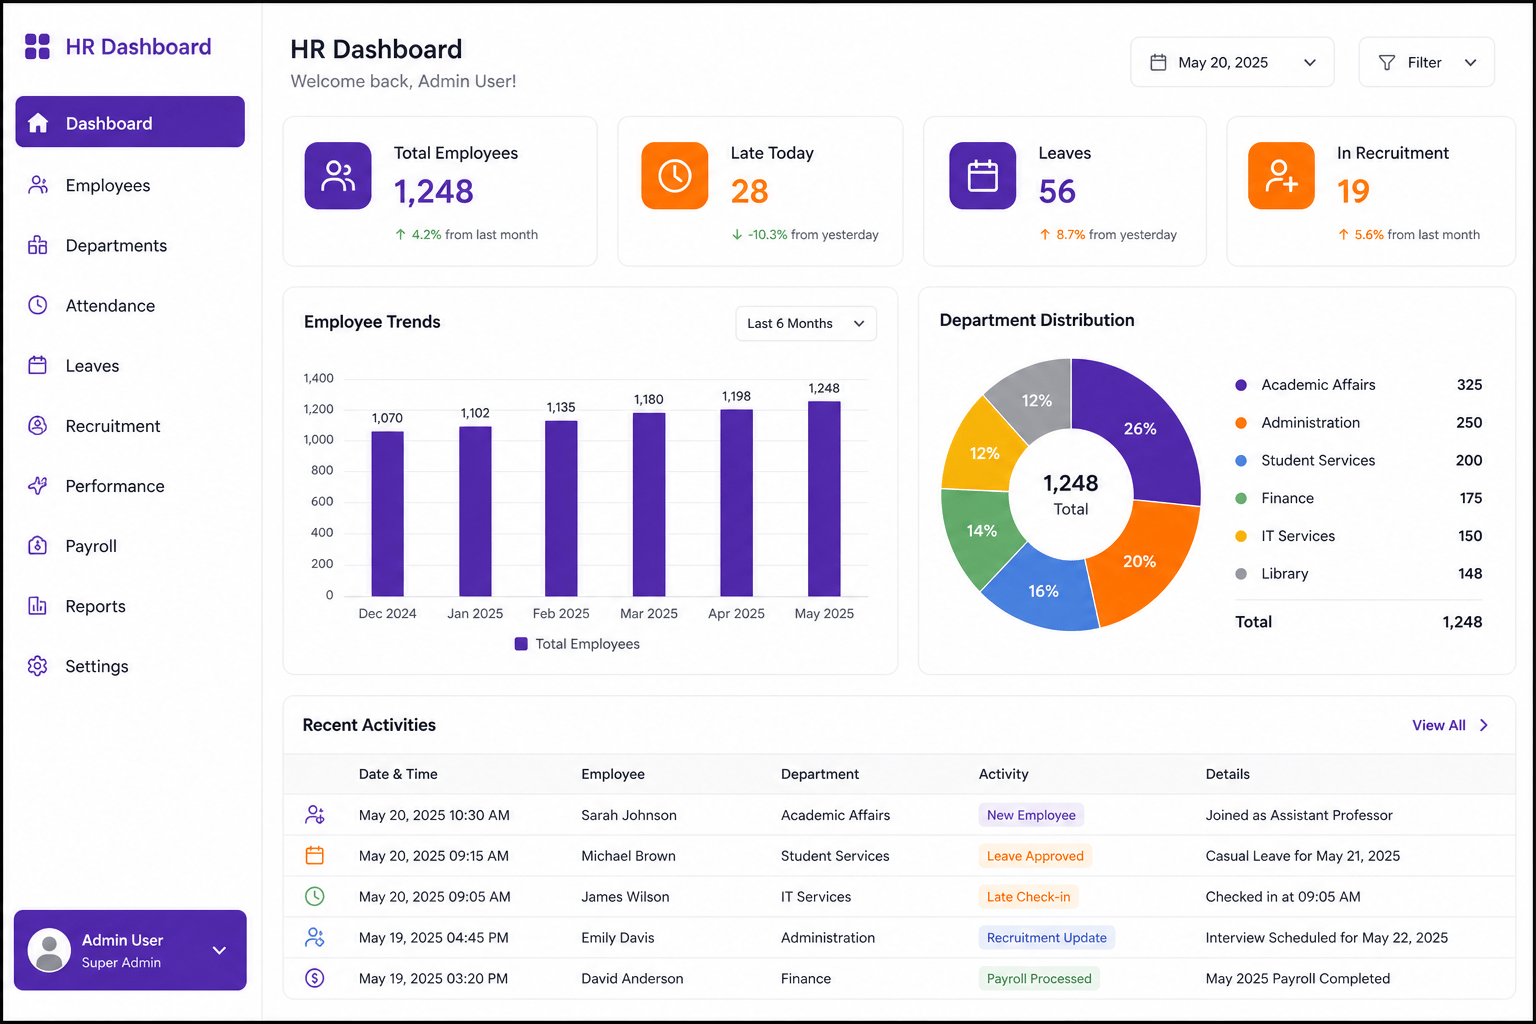Click the calendar icon in Michael Brown row

[x=315, y=855]
